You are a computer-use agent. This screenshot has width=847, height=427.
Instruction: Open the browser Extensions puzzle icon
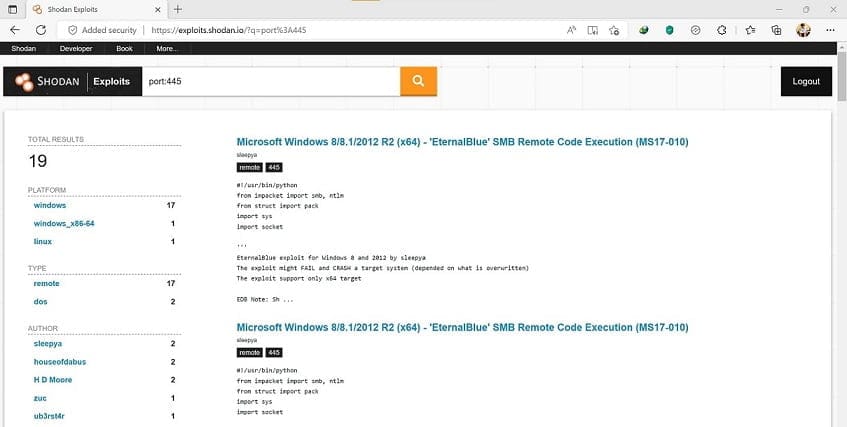click(721, 30)
